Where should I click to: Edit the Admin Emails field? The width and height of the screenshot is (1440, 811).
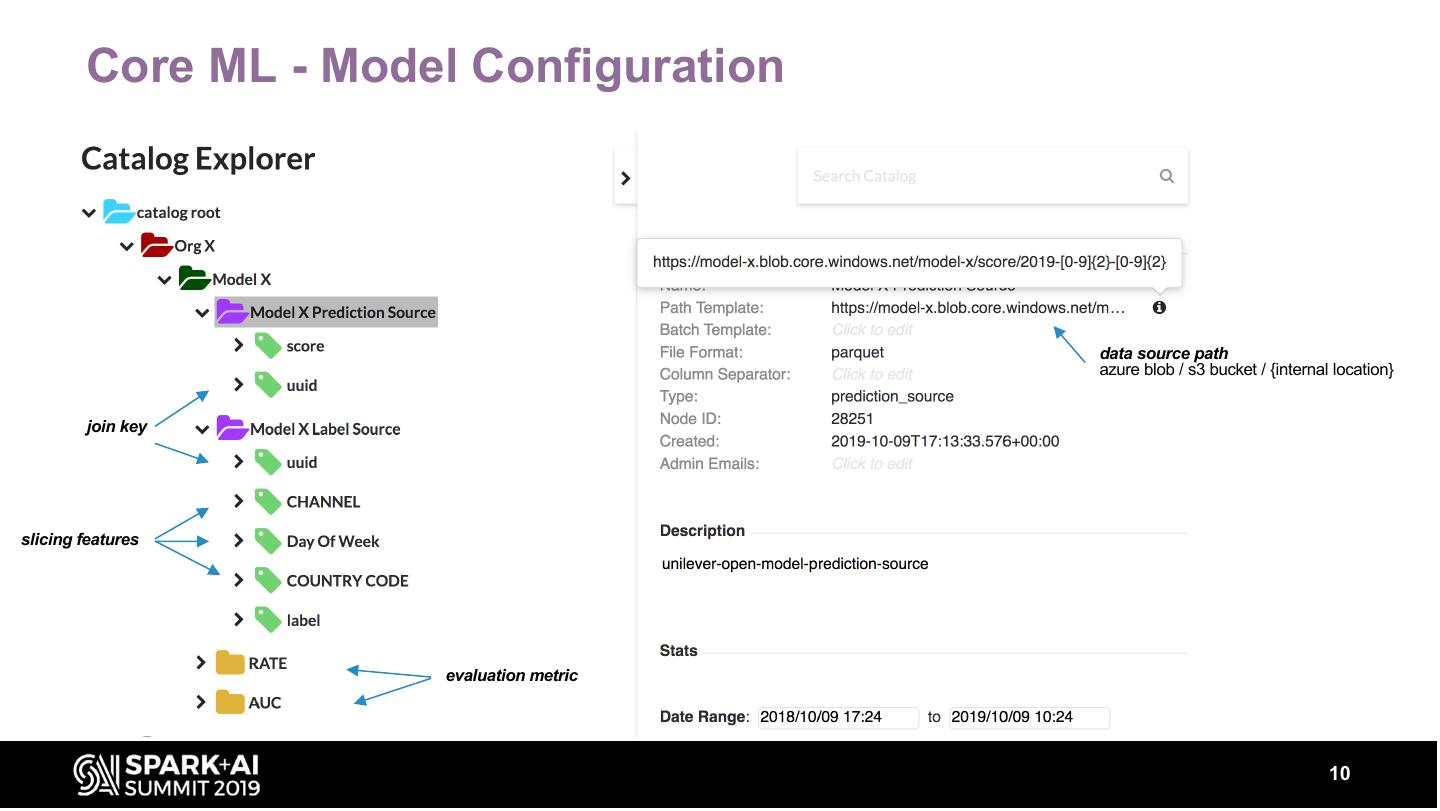pyautogui.click(x=872, y=464)
